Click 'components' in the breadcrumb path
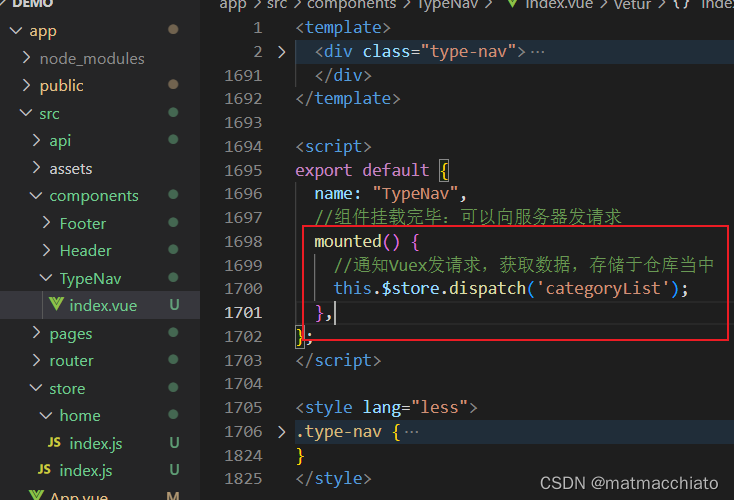The width and height of the screenshot is (734, 500). coord(352,5)
